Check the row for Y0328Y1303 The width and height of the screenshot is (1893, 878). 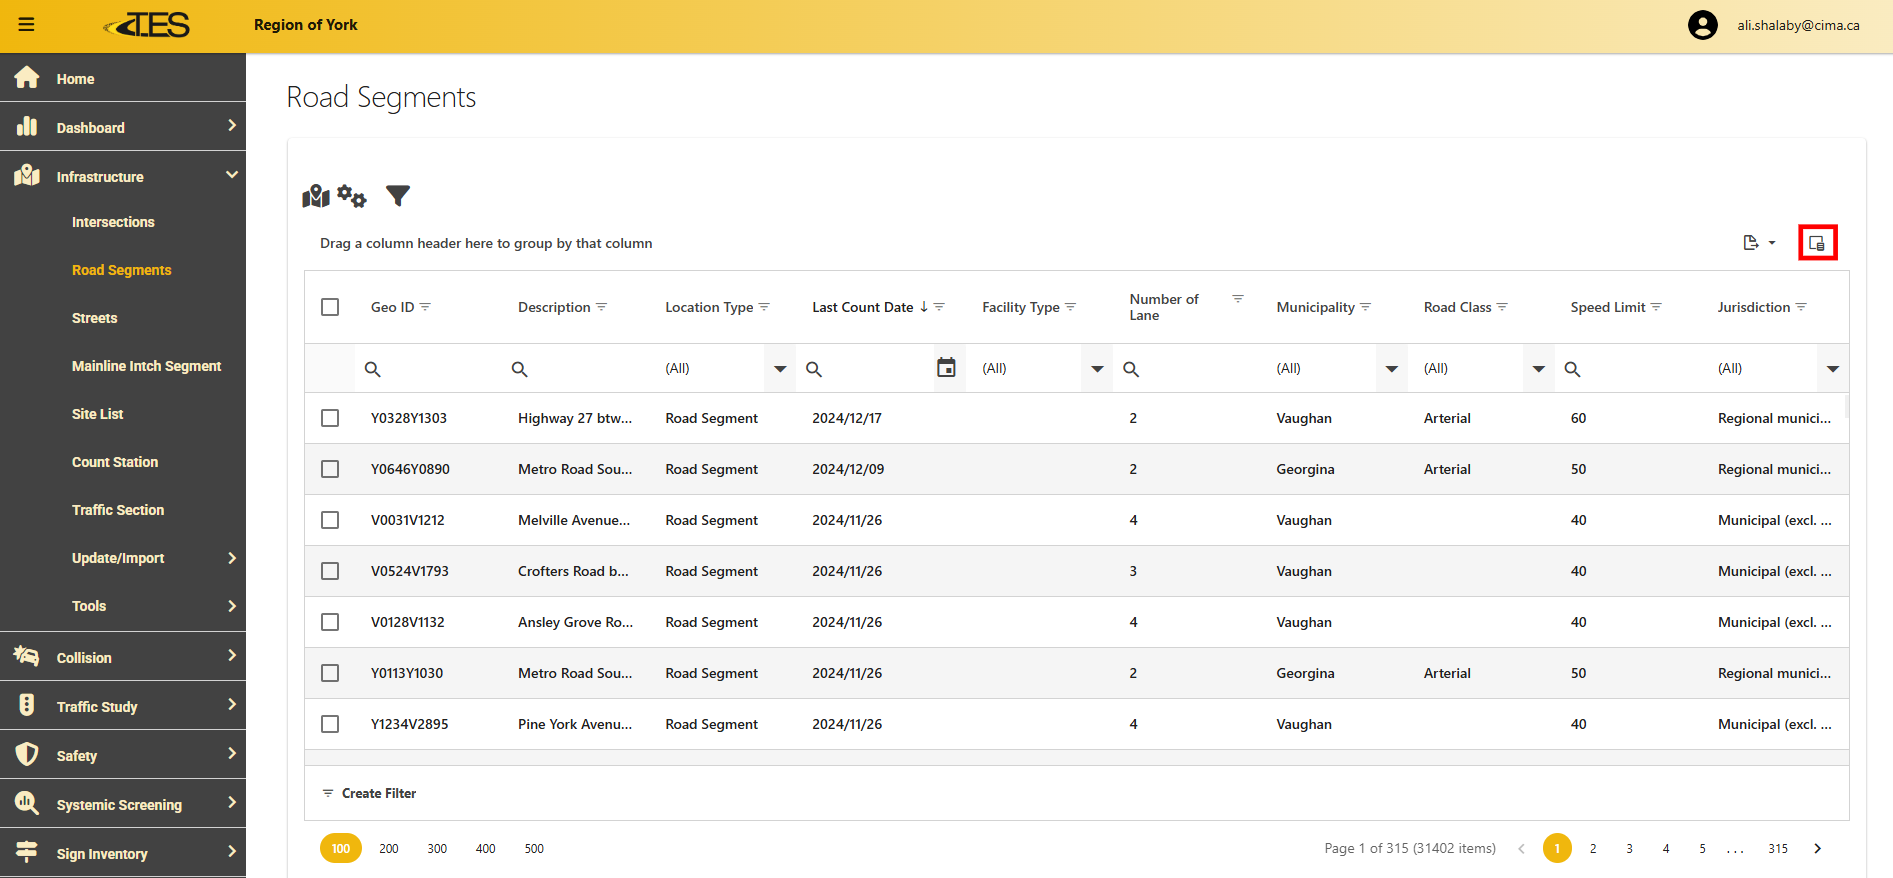pos(330,418)
